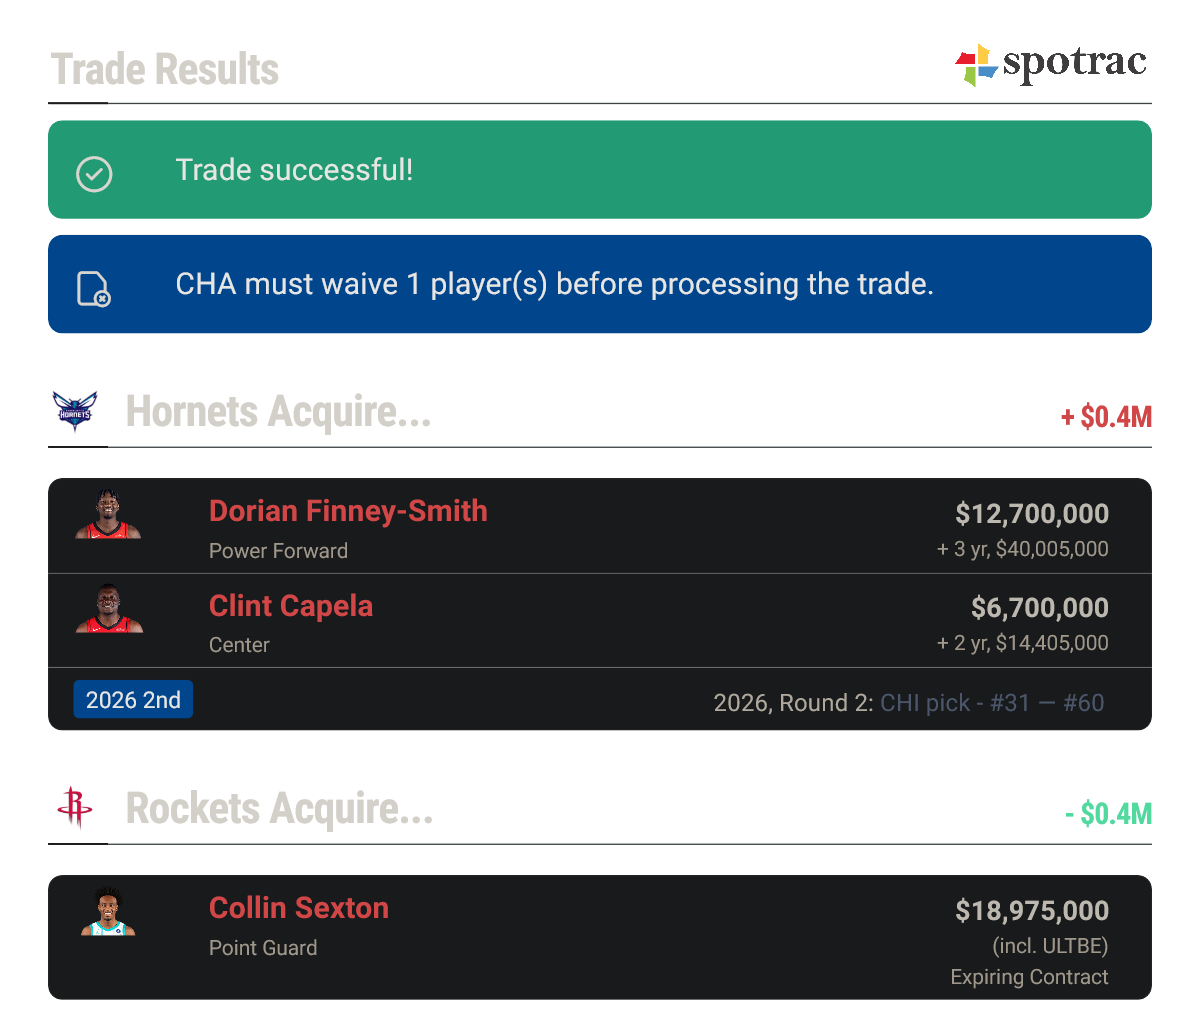Screen dimensions: 1180x1015
Task: Click the Trade successful banner
Action: (600, 169)
